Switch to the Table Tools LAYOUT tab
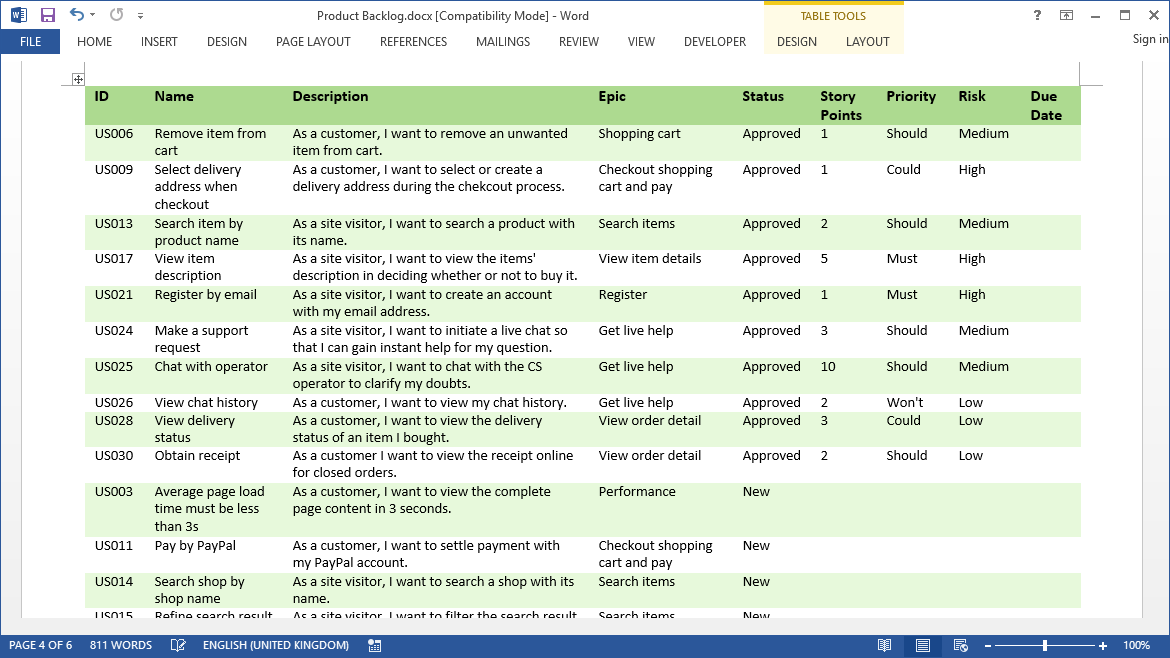Screen dimensions: 1170x658 click(x=867, y=42)
